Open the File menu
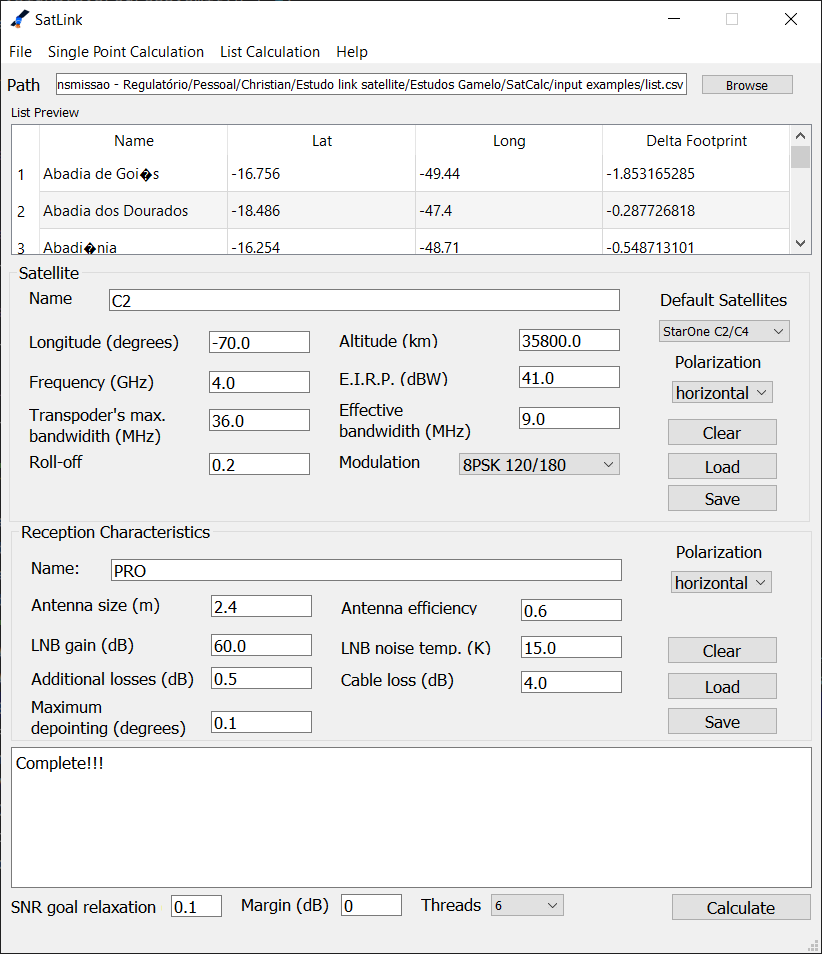 click(x=21, y=52)
